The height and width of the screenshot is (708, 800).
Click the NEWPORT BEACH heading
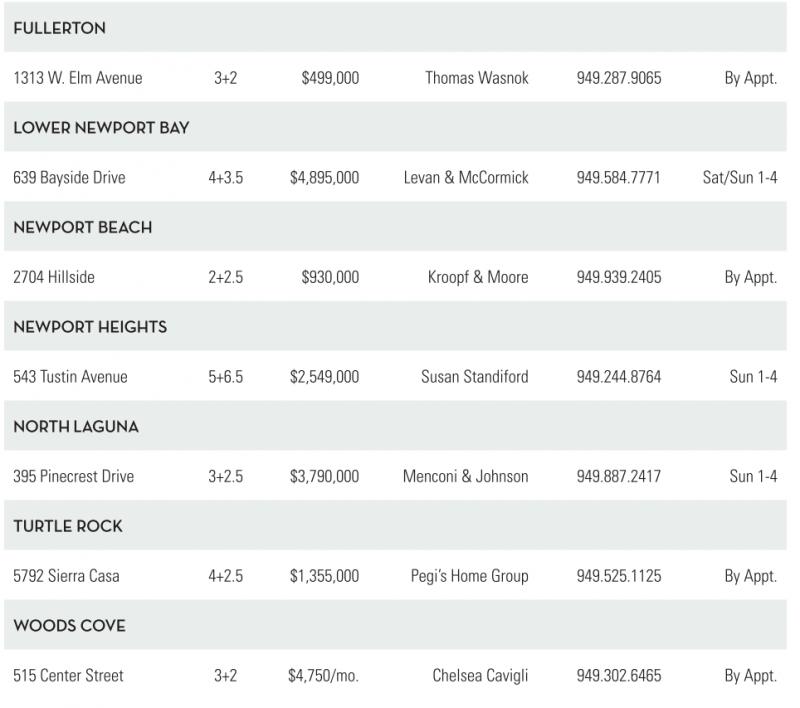[x=82, y=227]
